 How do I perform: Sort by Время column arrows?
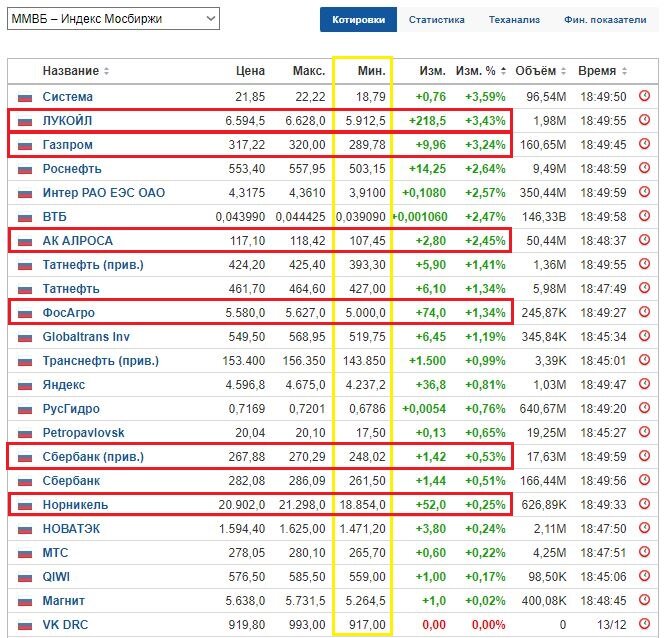(624, 71)
